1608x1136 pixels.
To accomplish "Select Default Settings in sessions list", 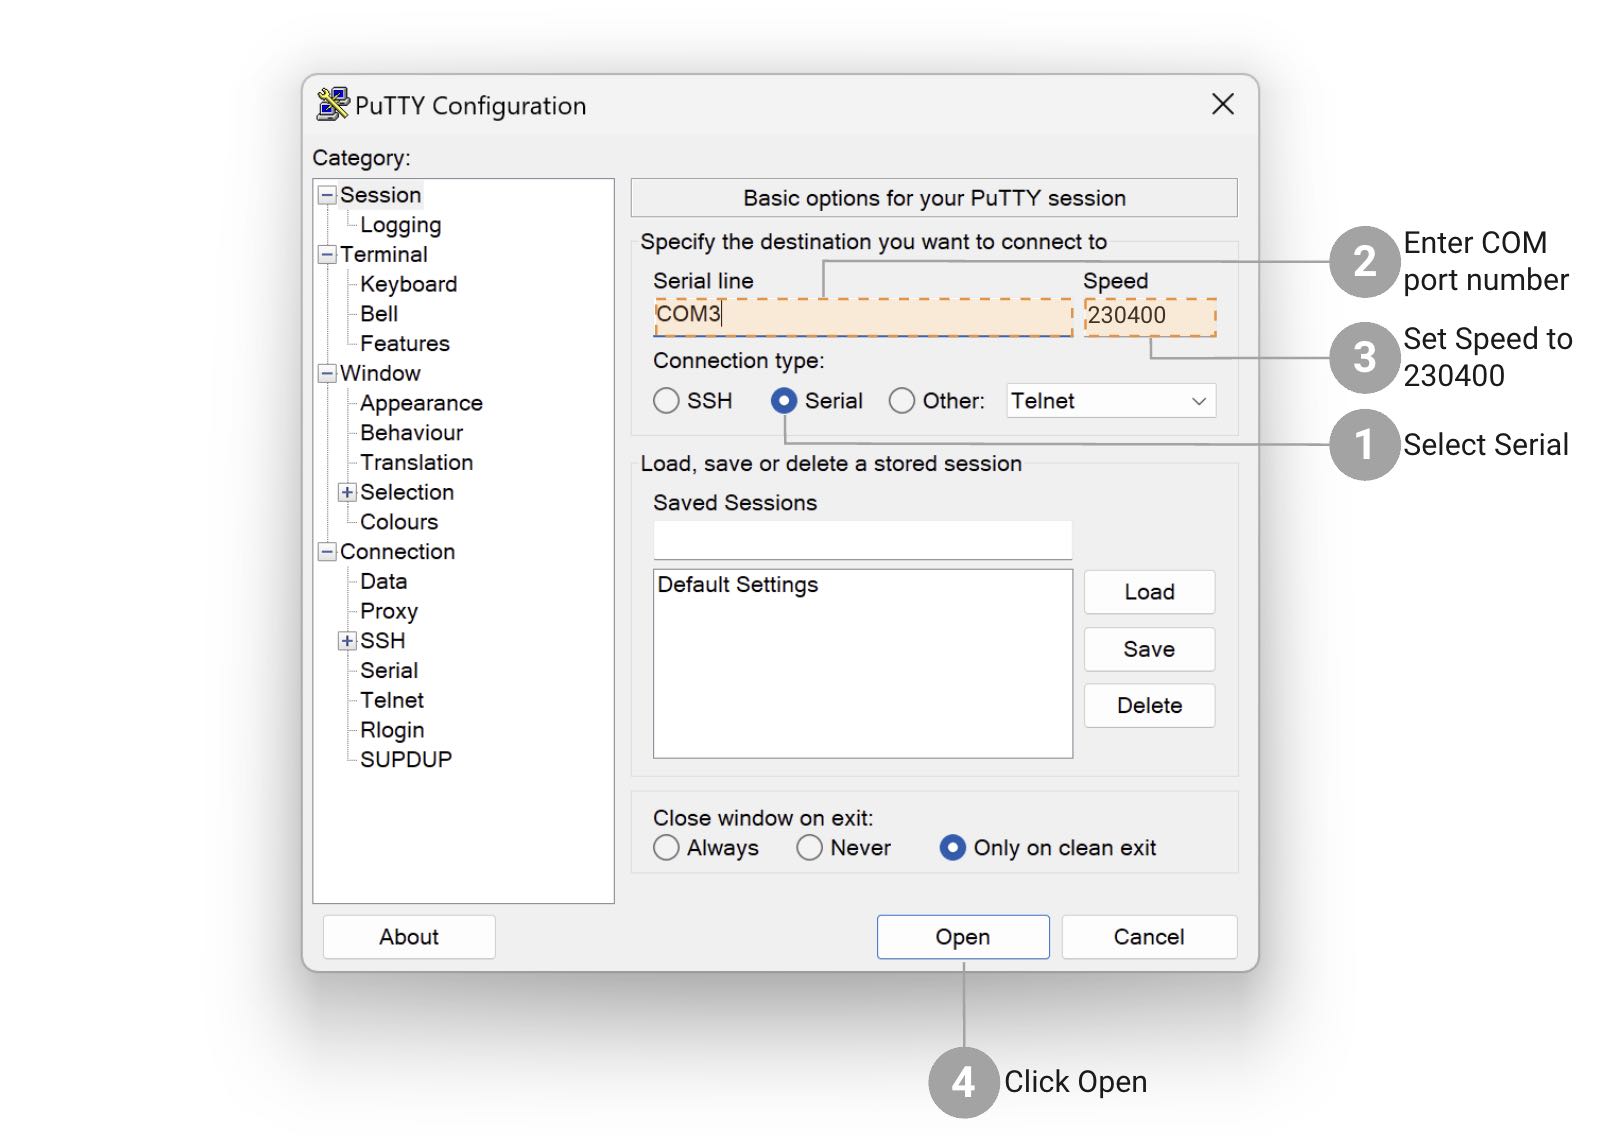I will point(737,585).
